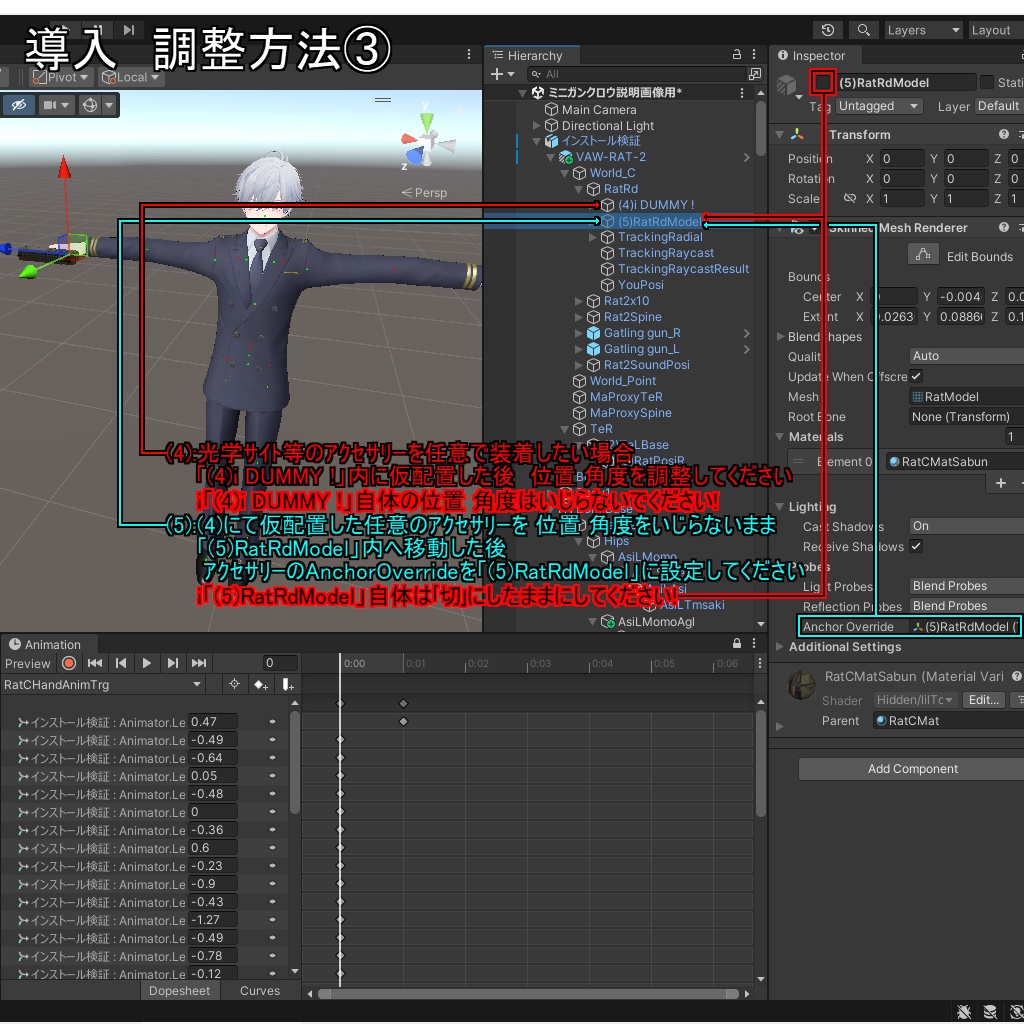Open Animation timeline options menu

pos(760,664)
